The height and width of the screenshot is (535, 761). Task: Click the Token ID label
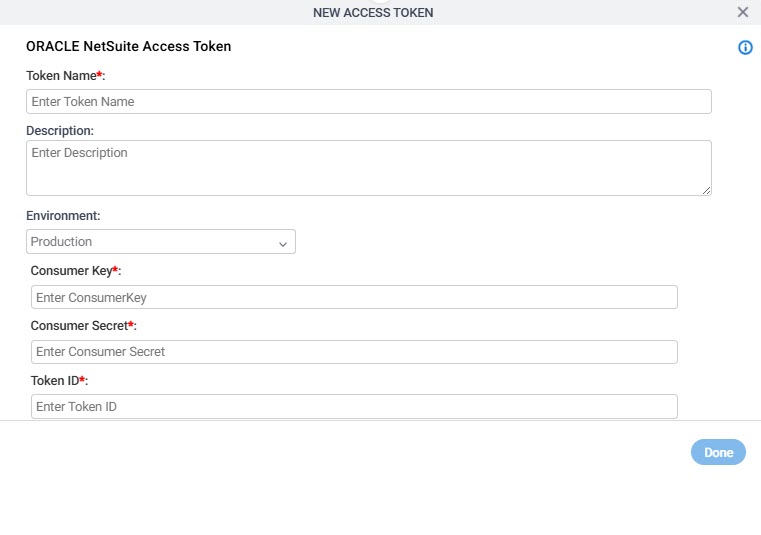coord(59,381)
